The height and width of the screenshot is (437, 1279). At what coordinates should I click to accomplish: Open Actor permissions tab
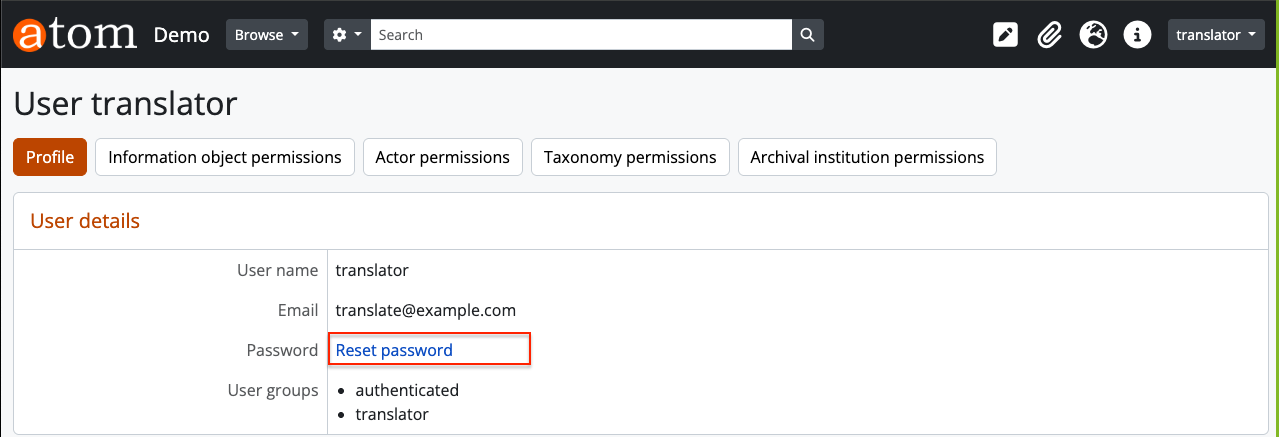(x=442, y=157)
